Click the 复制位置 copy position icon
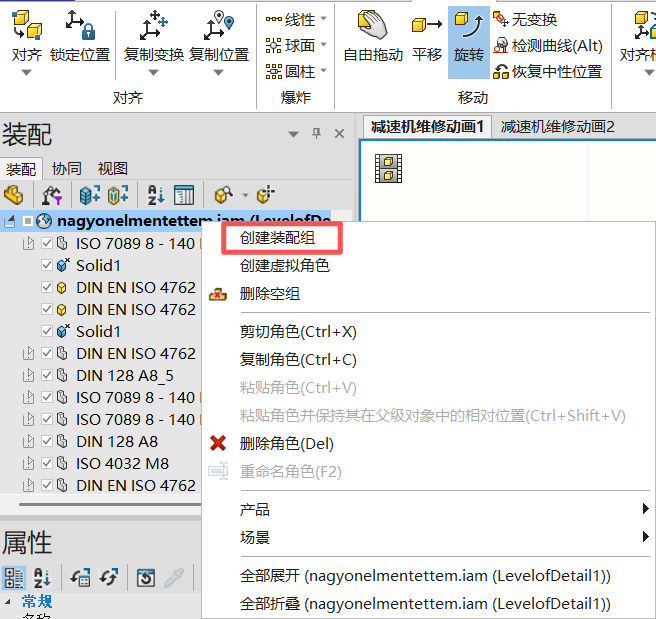The image size is (656, 619). (x=218, y=26)
